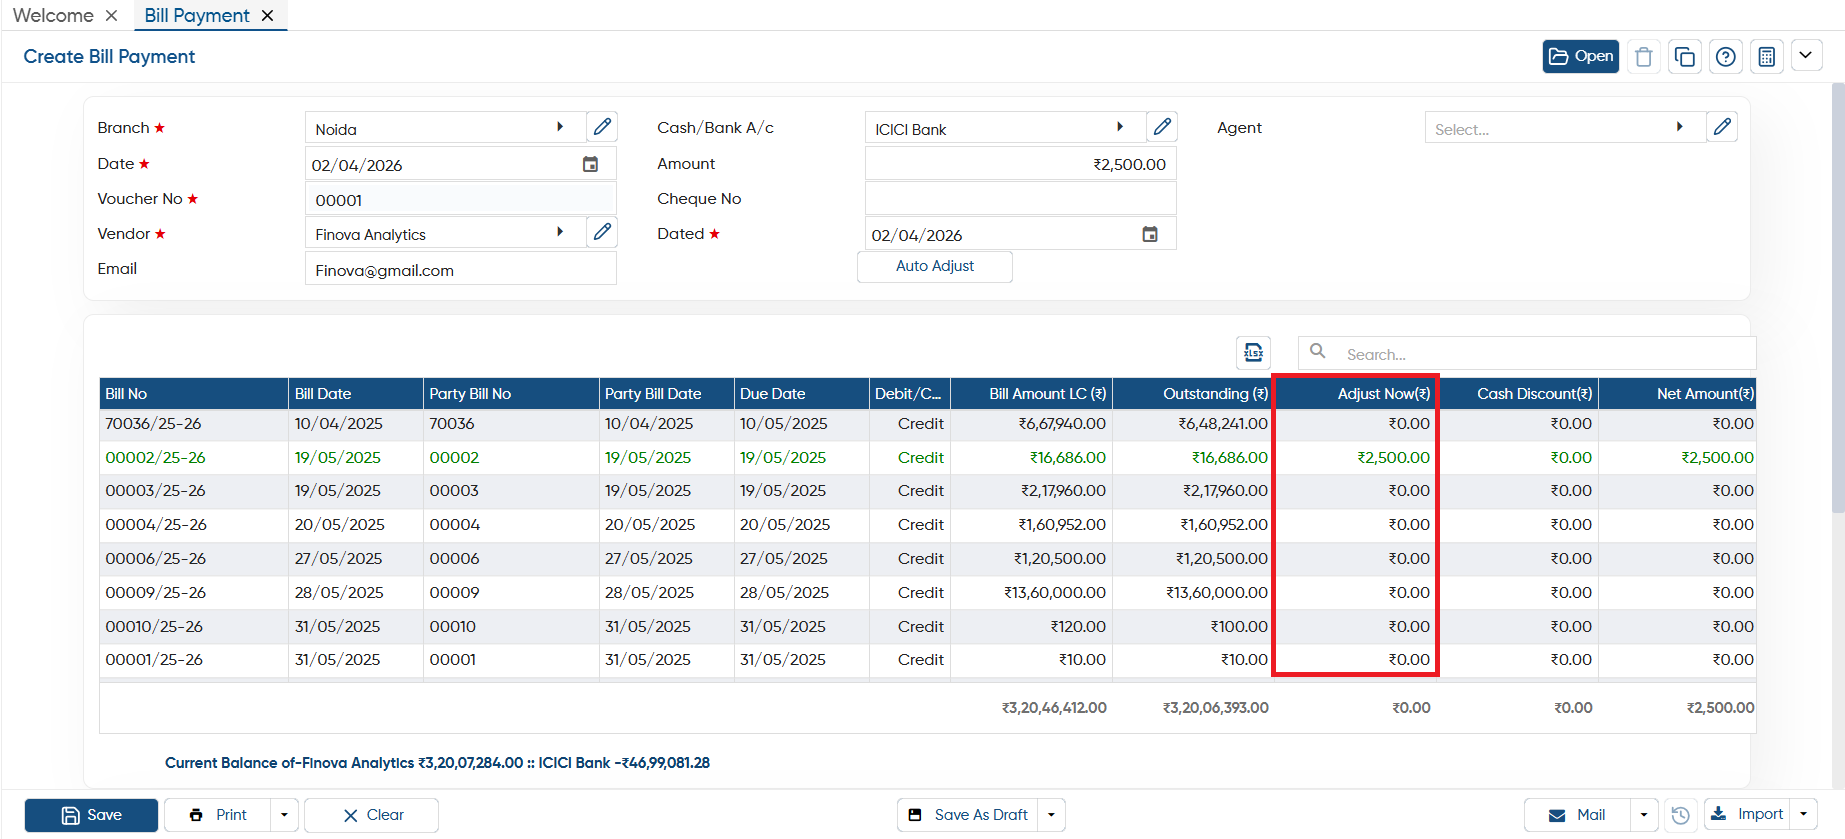Click the Cheque No input field
The width and height of the screenshot is (1845, 839).
click(x=1020, y=198)
